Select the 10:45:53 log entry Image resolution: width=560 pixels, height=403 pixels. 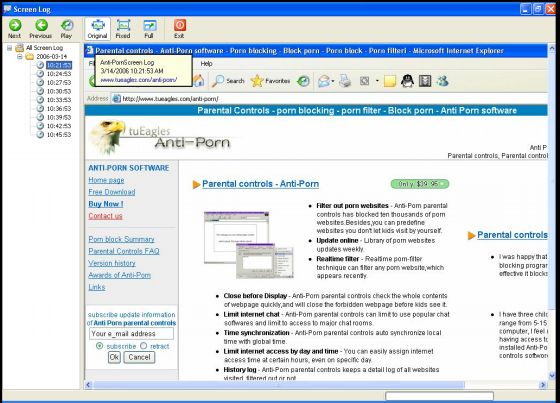coord(59,135)
